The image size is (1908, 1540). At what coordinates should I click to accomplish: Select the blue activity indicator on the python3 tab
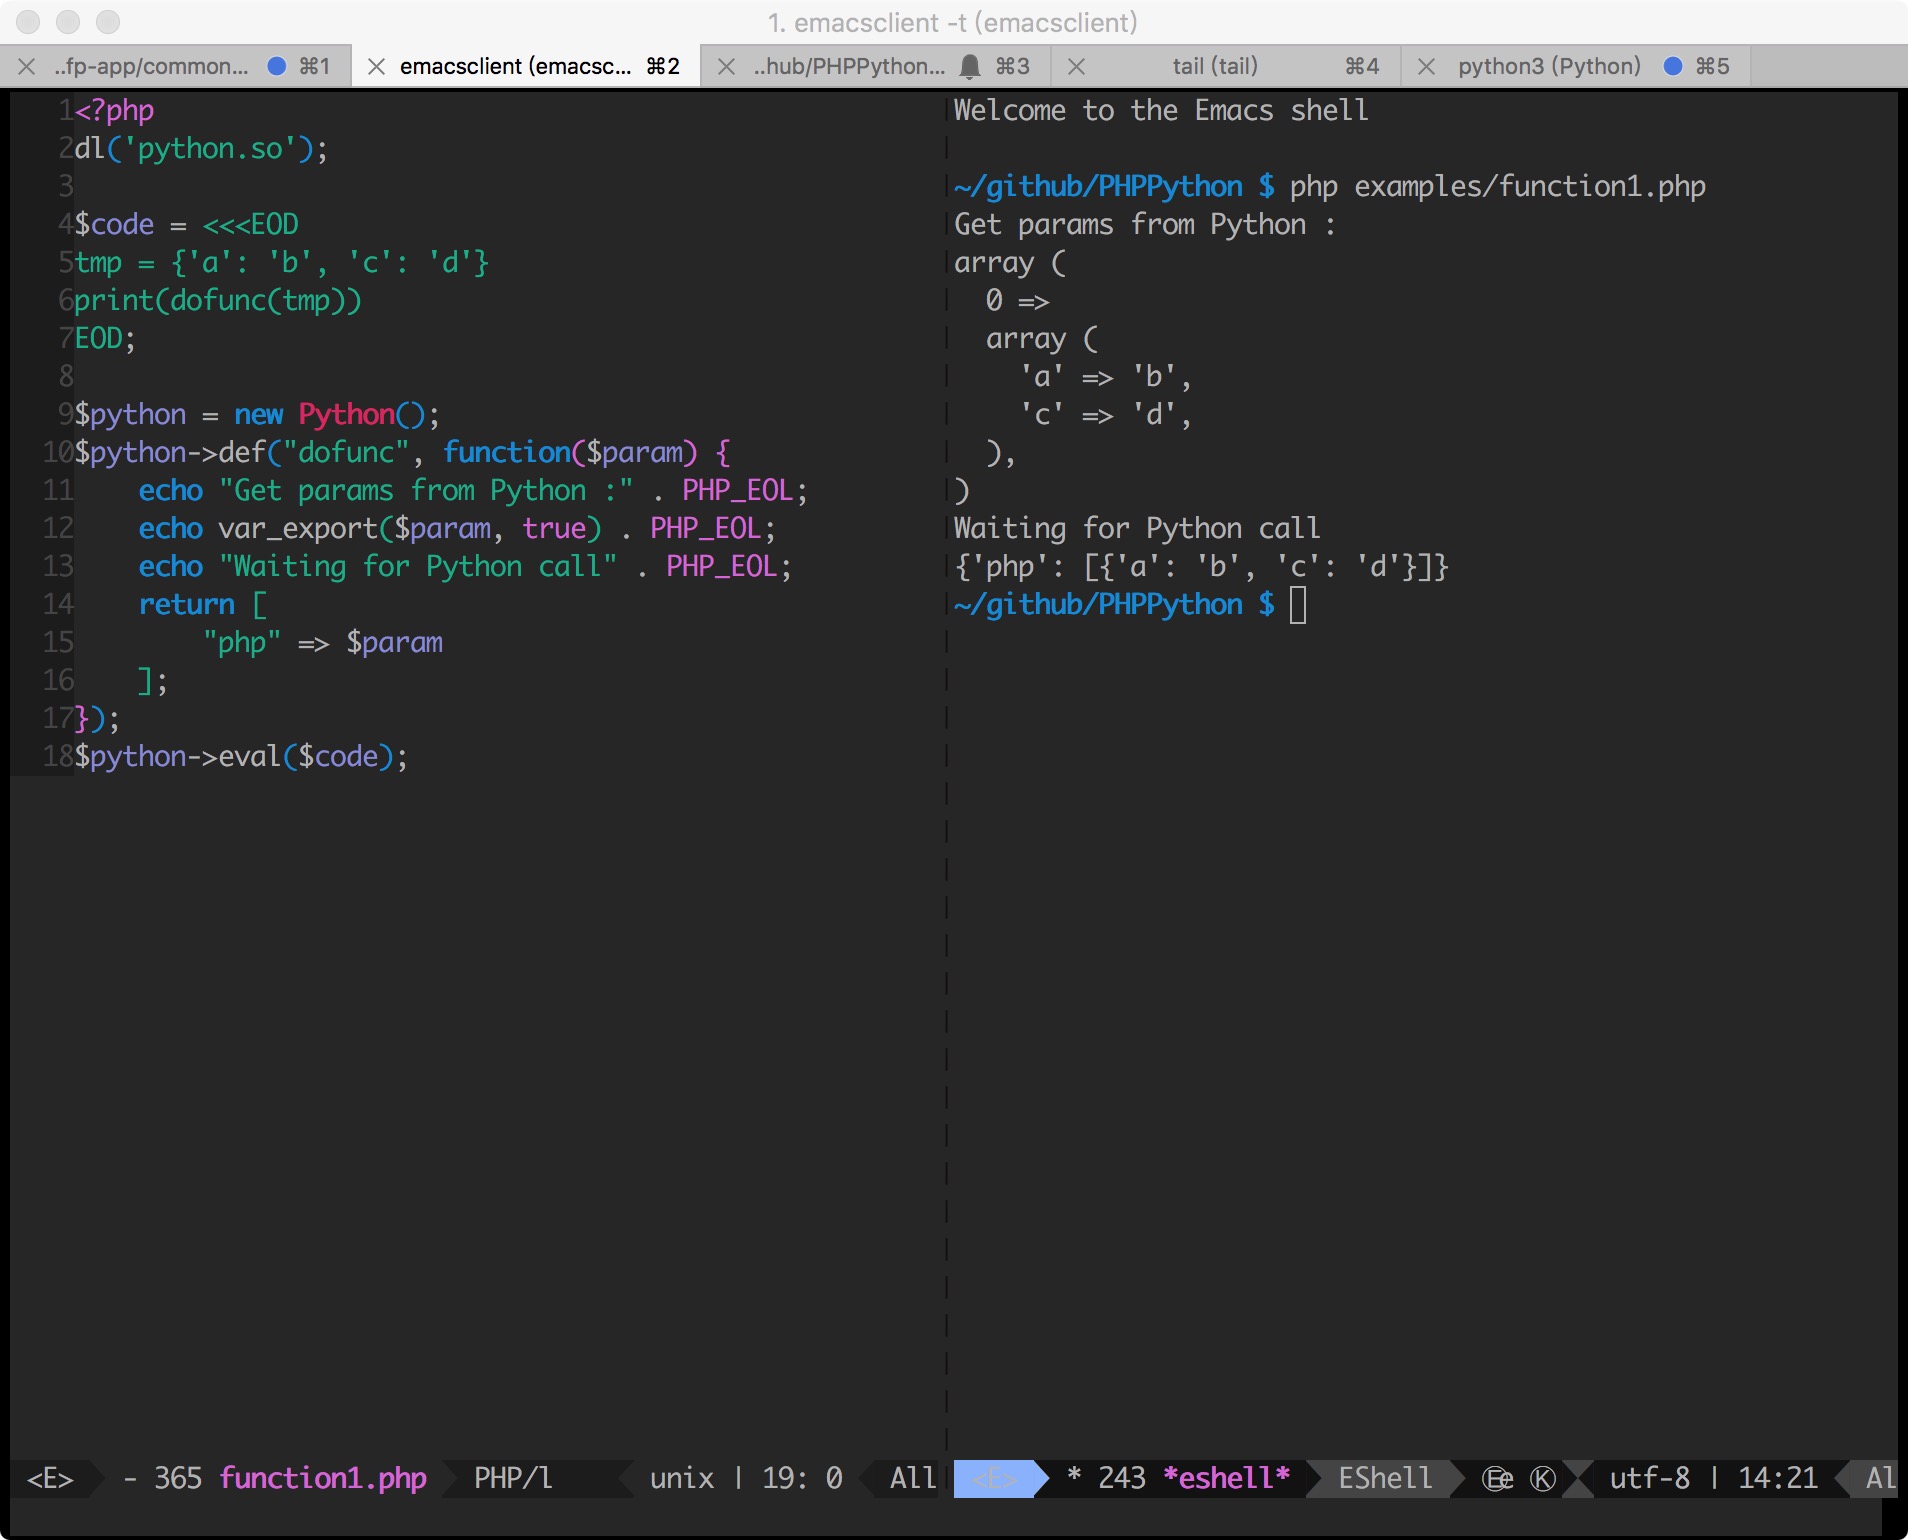[x=1672, y=66]
